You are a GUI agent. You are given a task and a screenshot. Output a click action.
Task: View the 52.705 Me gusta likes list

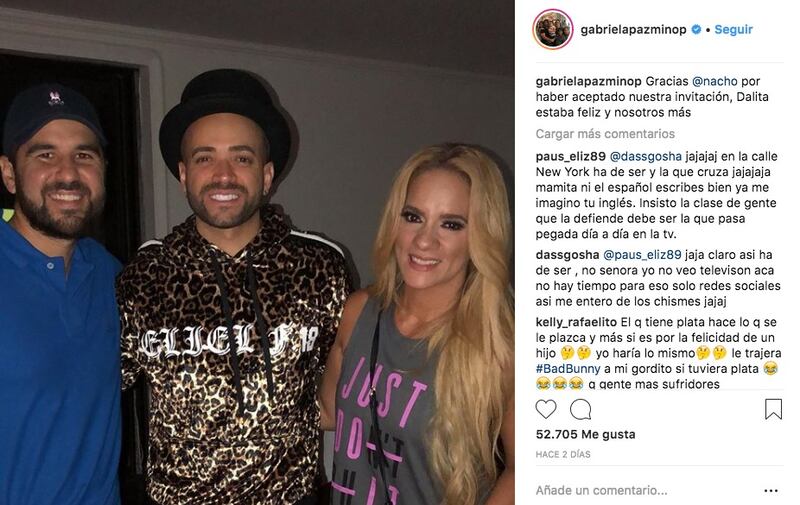coord(585,435)
